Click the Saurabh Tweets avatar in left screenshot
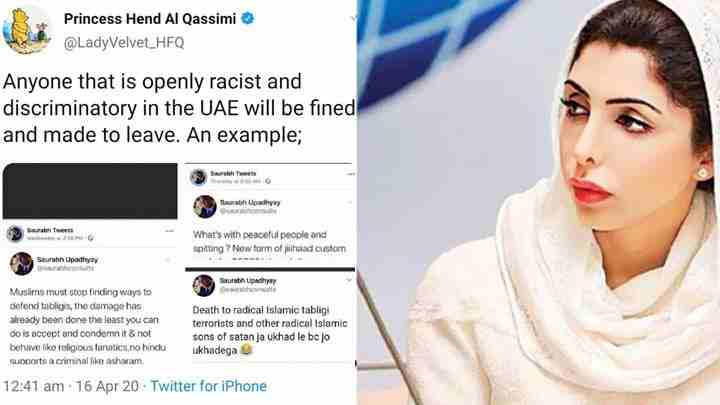This screenshot has width=720, height=405. pos(15,234)
